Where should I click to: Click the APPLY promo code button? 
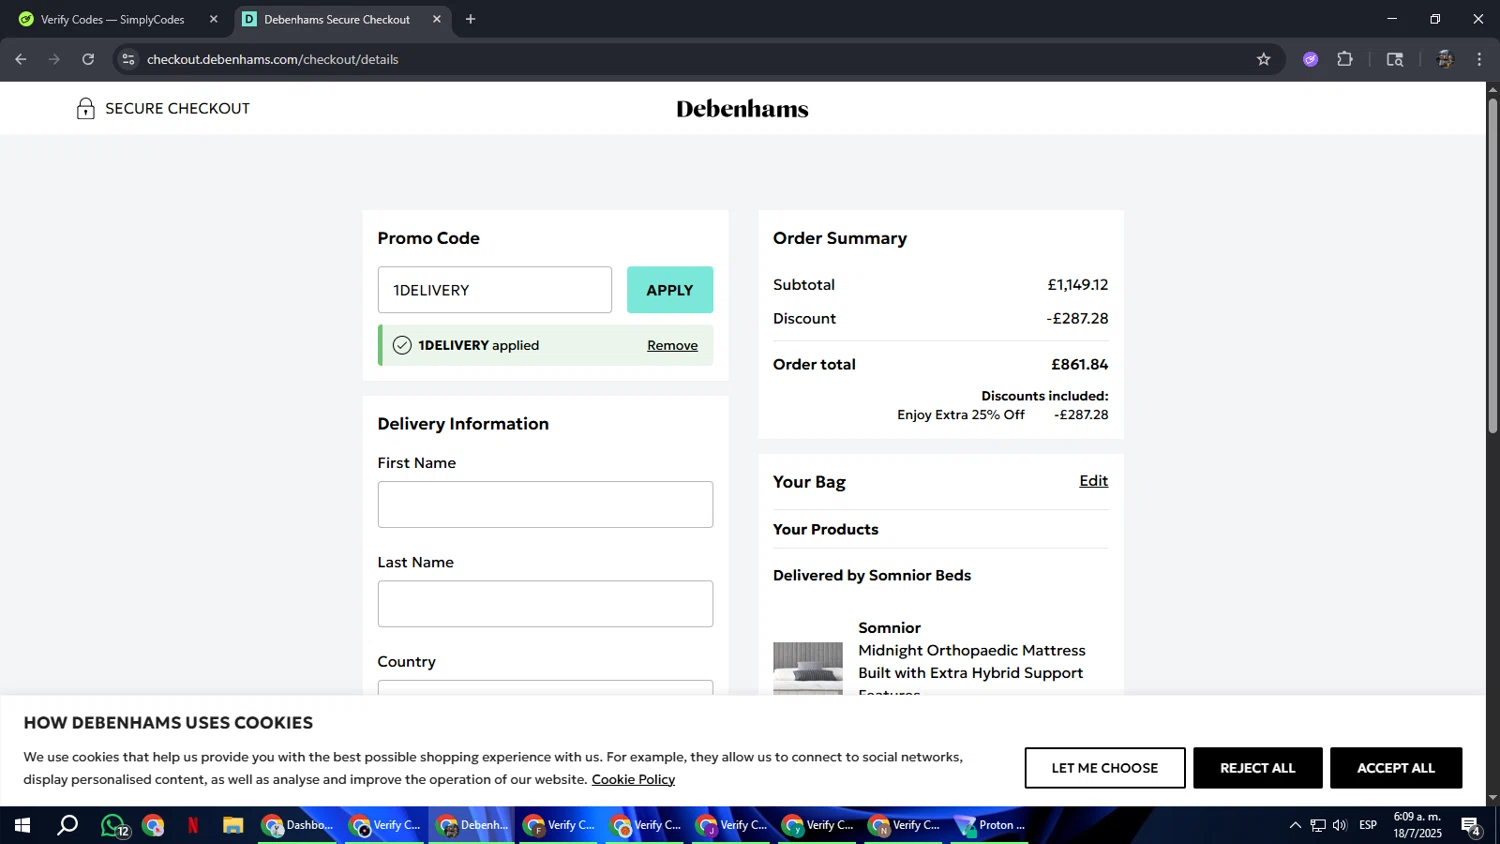[670, 290]
